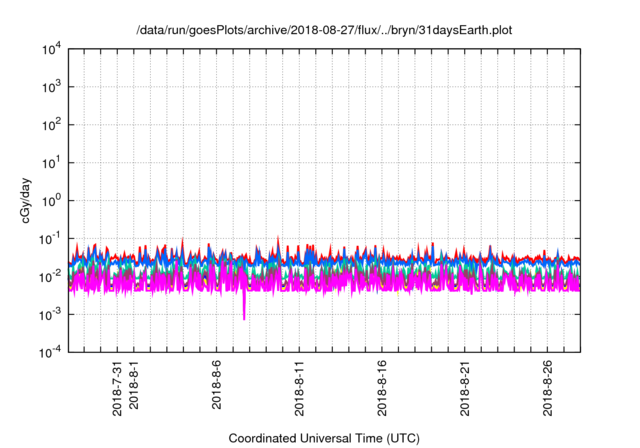640x448 pixels.
Task: Select the 2018-8-6 date tick label
Action: pyautogui.click(x=217, y=386)
